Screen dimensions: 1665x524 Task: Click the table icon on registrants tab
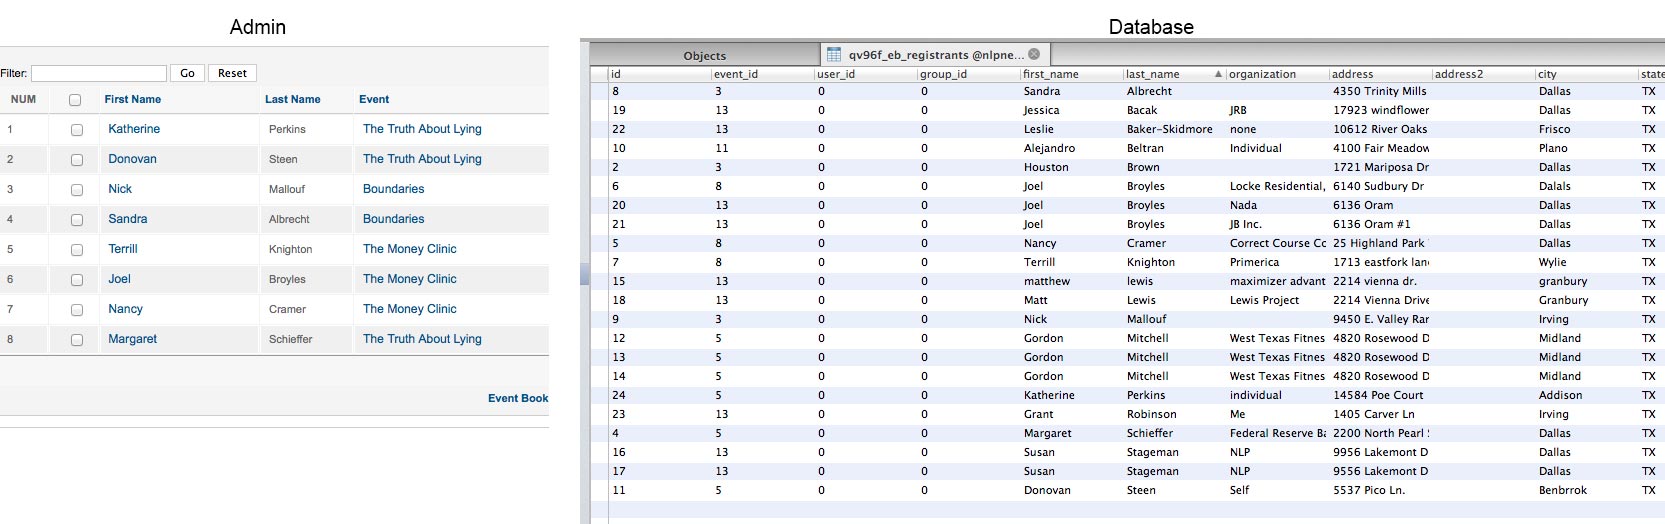[x=834, y=54]
